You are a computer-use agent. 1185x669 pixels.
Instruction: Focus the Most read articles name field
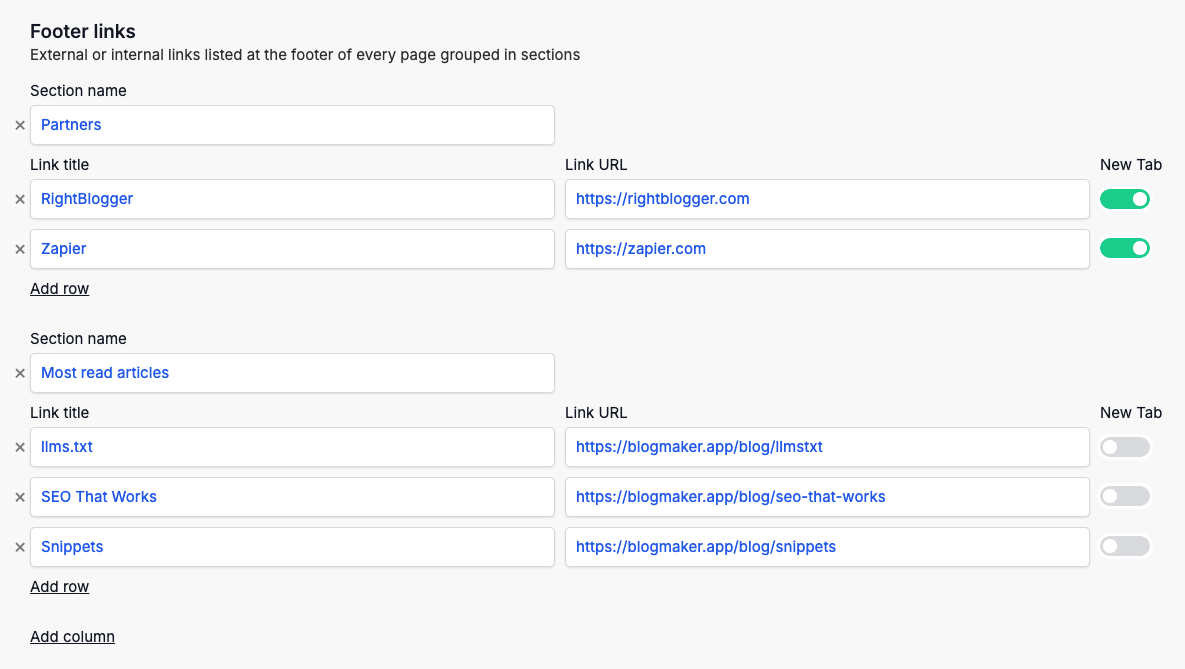tap(292, 373)
